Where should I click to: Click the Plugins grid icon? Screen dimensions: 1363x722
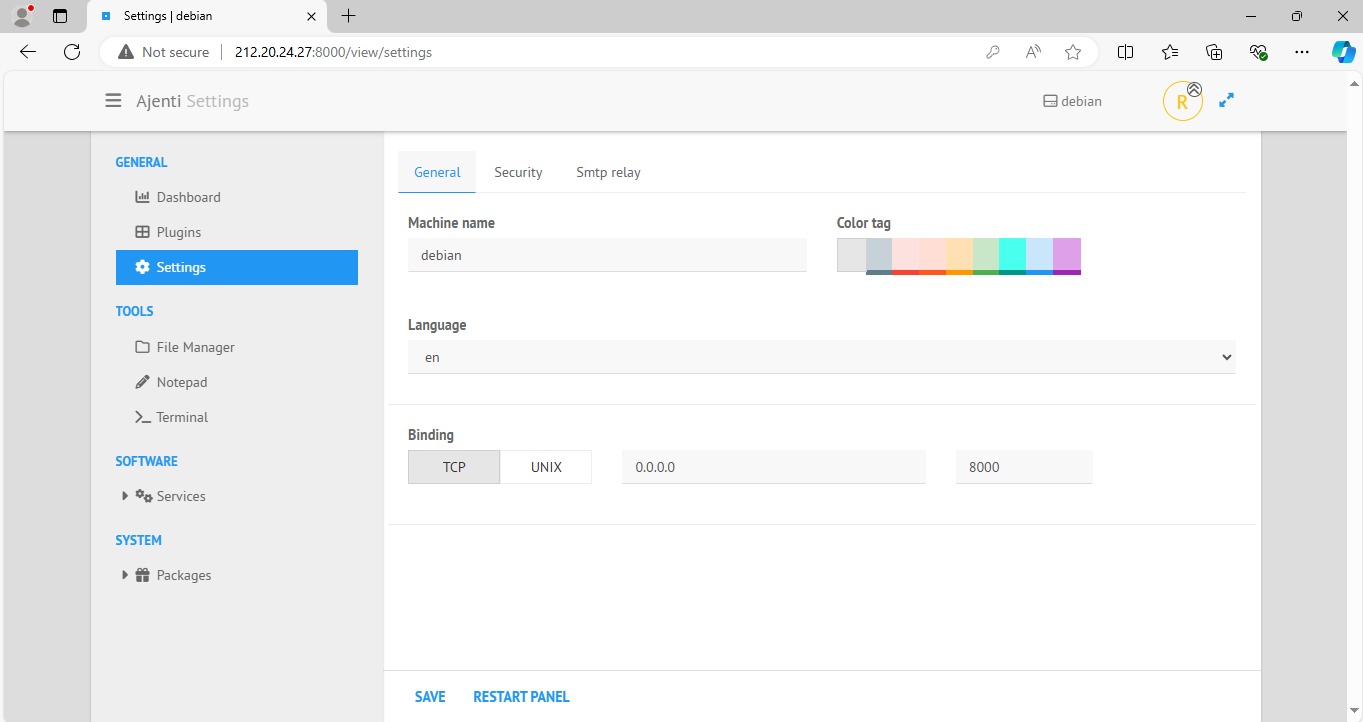(x=142, y=232)
